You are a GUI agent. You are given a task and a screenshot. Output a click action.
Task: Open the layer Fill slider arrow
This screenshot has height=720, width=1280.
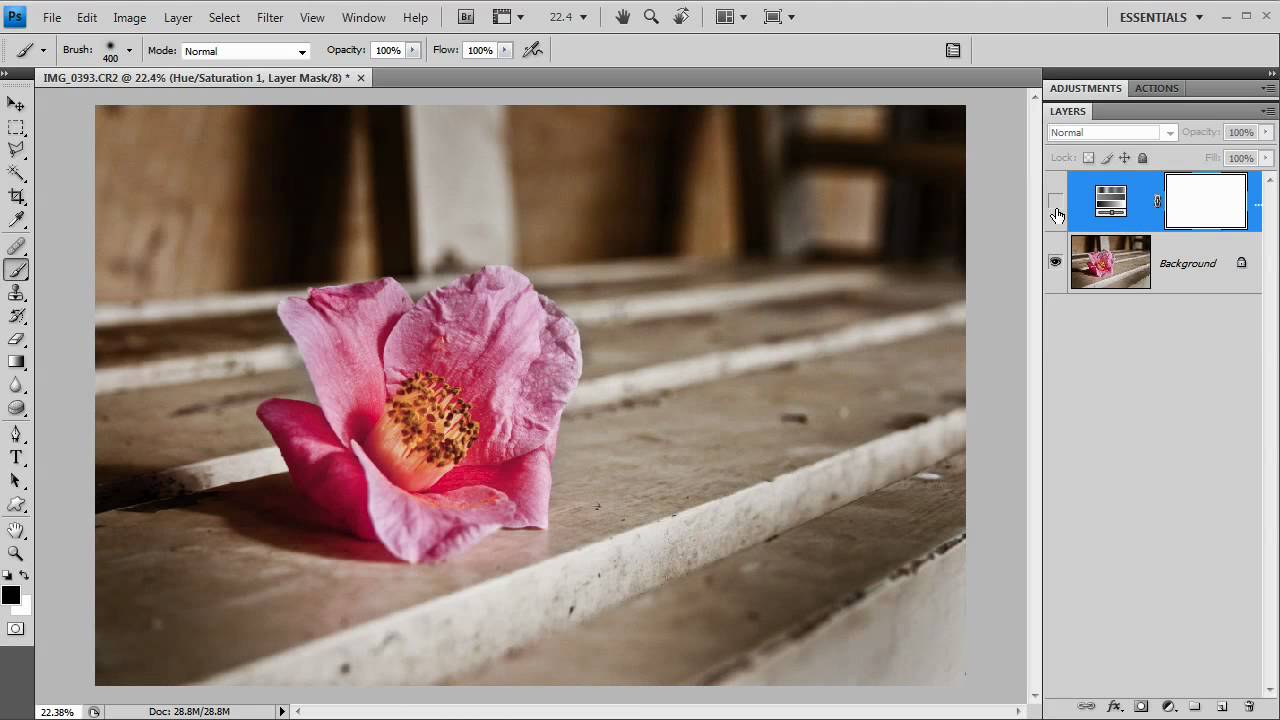[1266, 158]
